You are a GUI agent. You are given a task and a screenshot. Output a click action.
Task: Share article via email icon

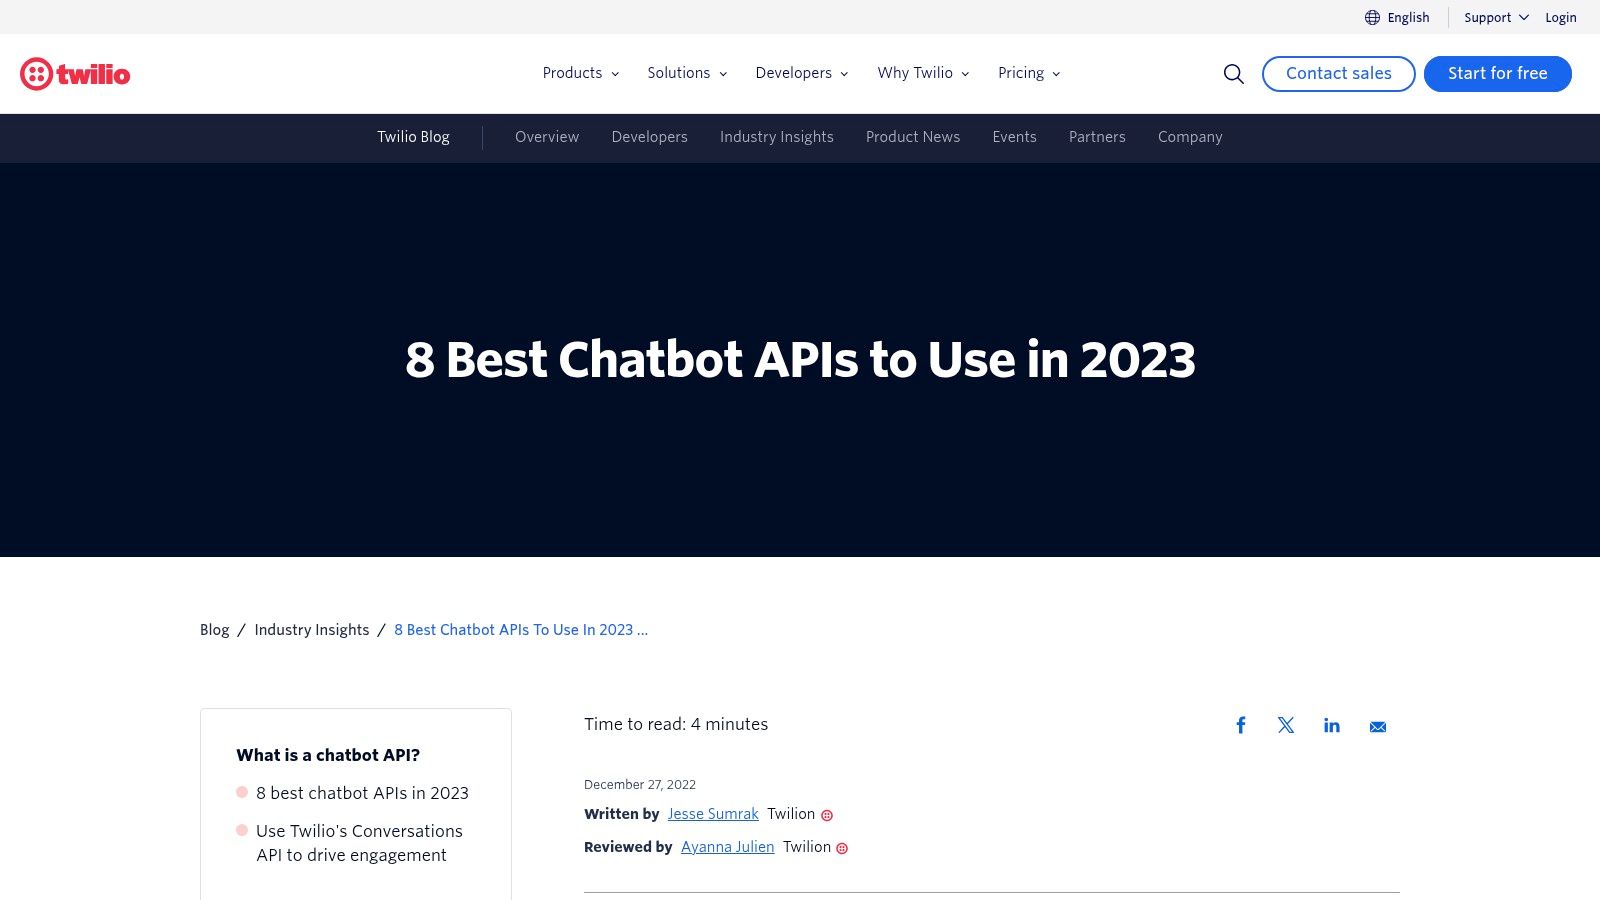(1378, 726)
